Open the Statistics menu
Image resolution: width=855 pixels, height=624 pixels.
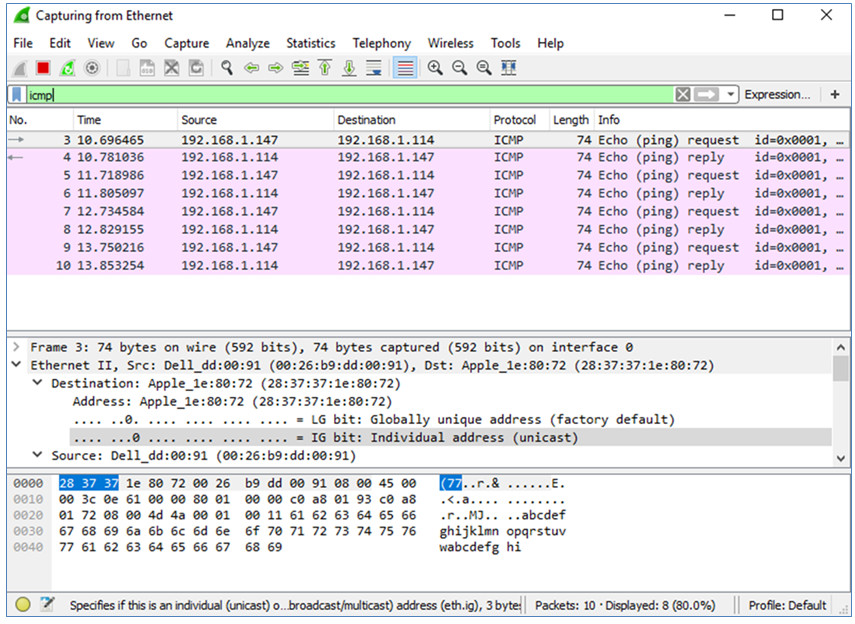click(x=310, y=43)
